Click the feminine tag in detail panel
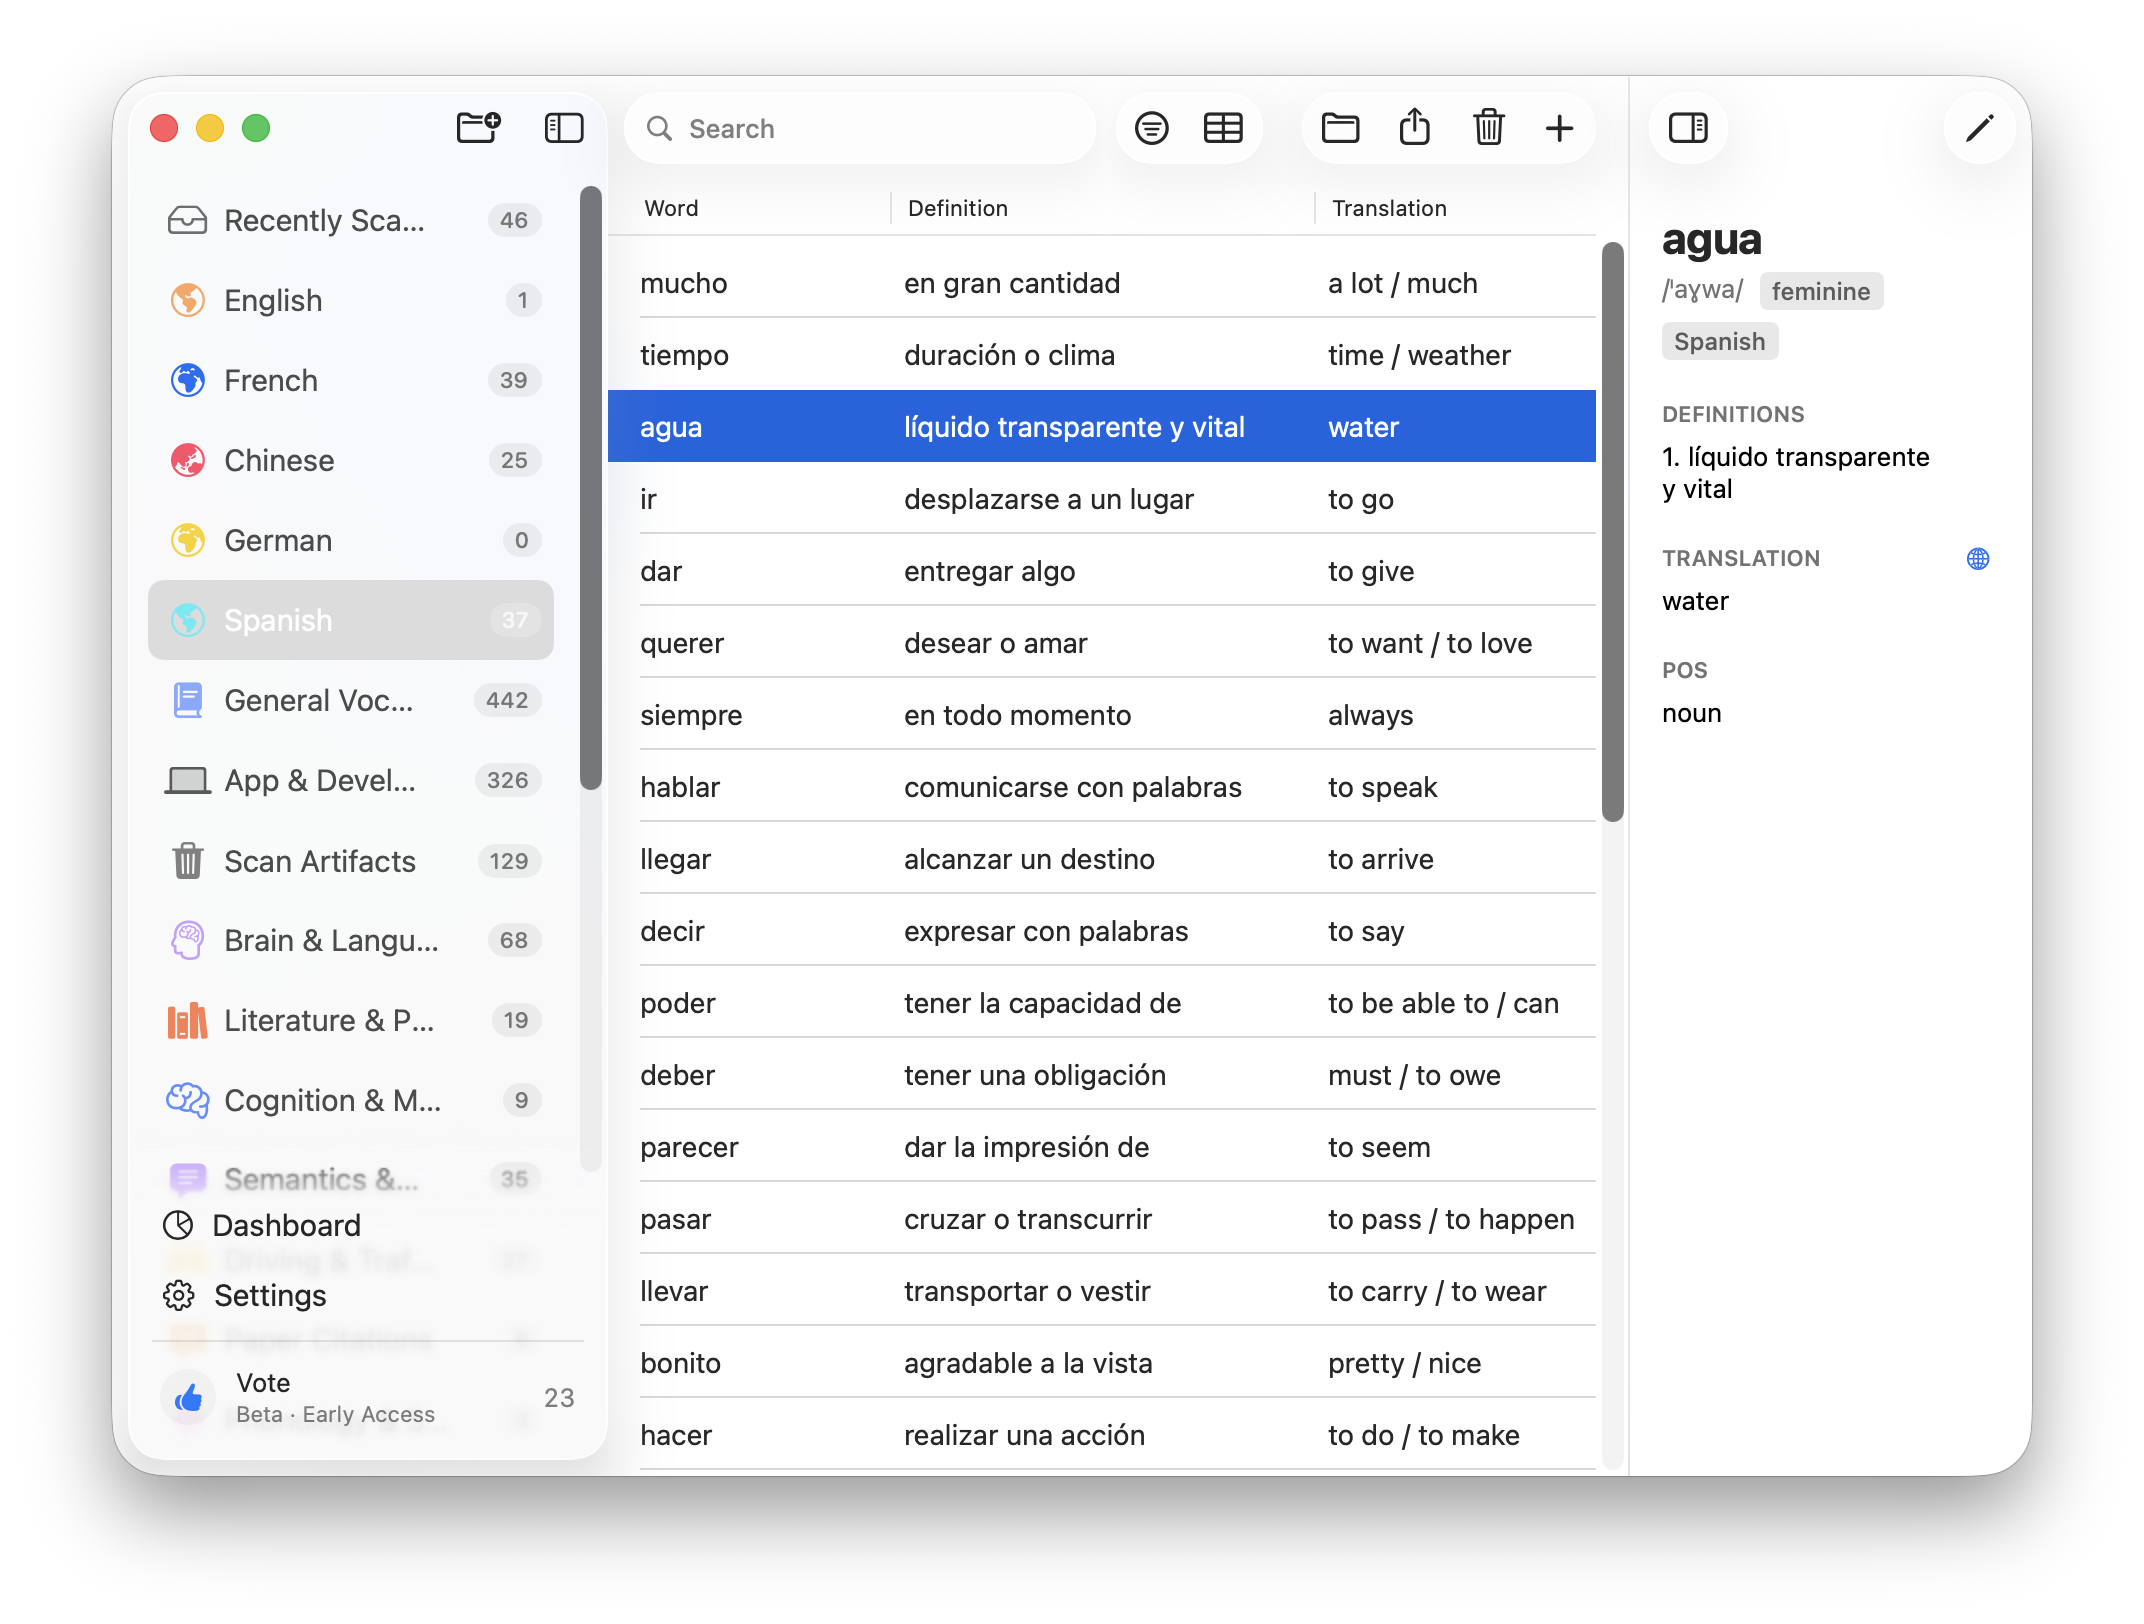 tap(1821, 291)
